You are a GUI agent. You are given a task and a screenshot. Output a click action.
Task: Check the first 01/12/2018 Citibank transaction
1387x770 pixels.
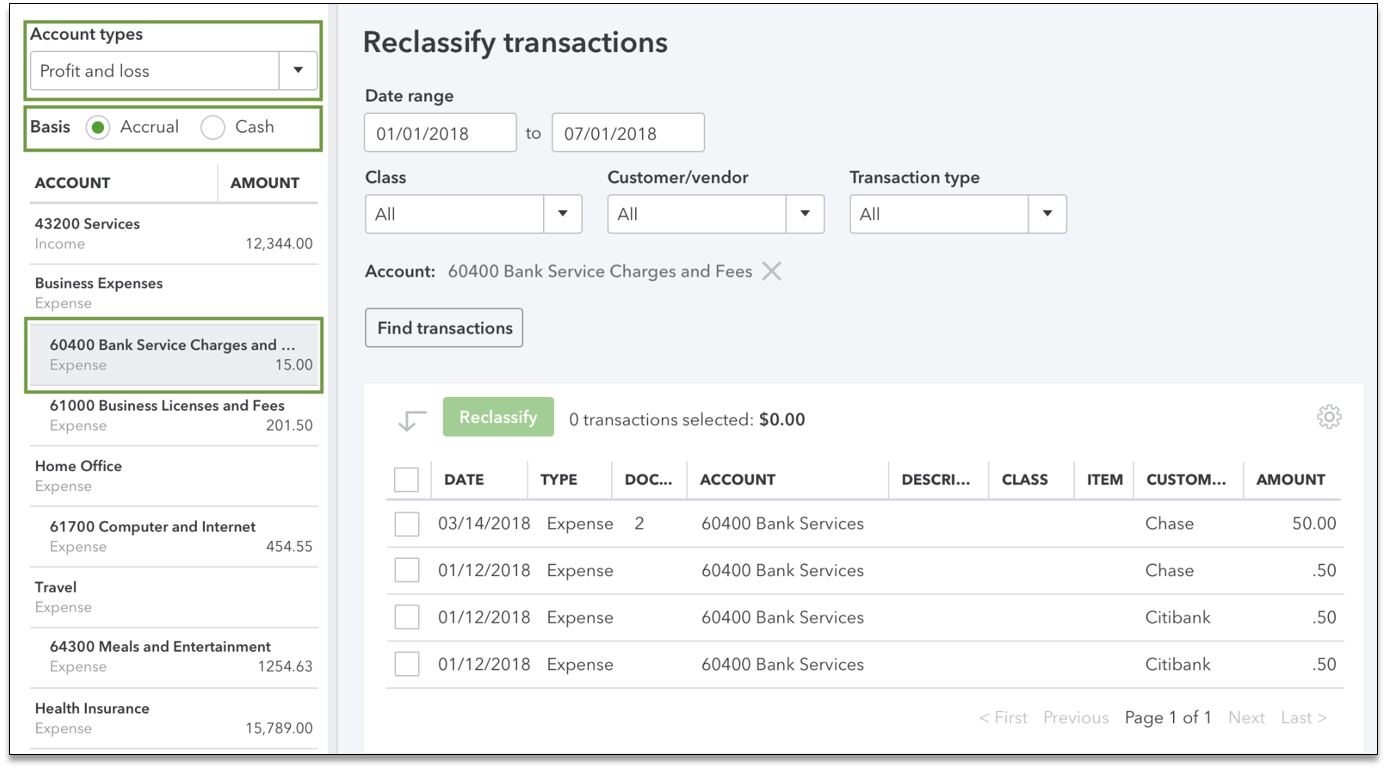click(x=406, y=618)
